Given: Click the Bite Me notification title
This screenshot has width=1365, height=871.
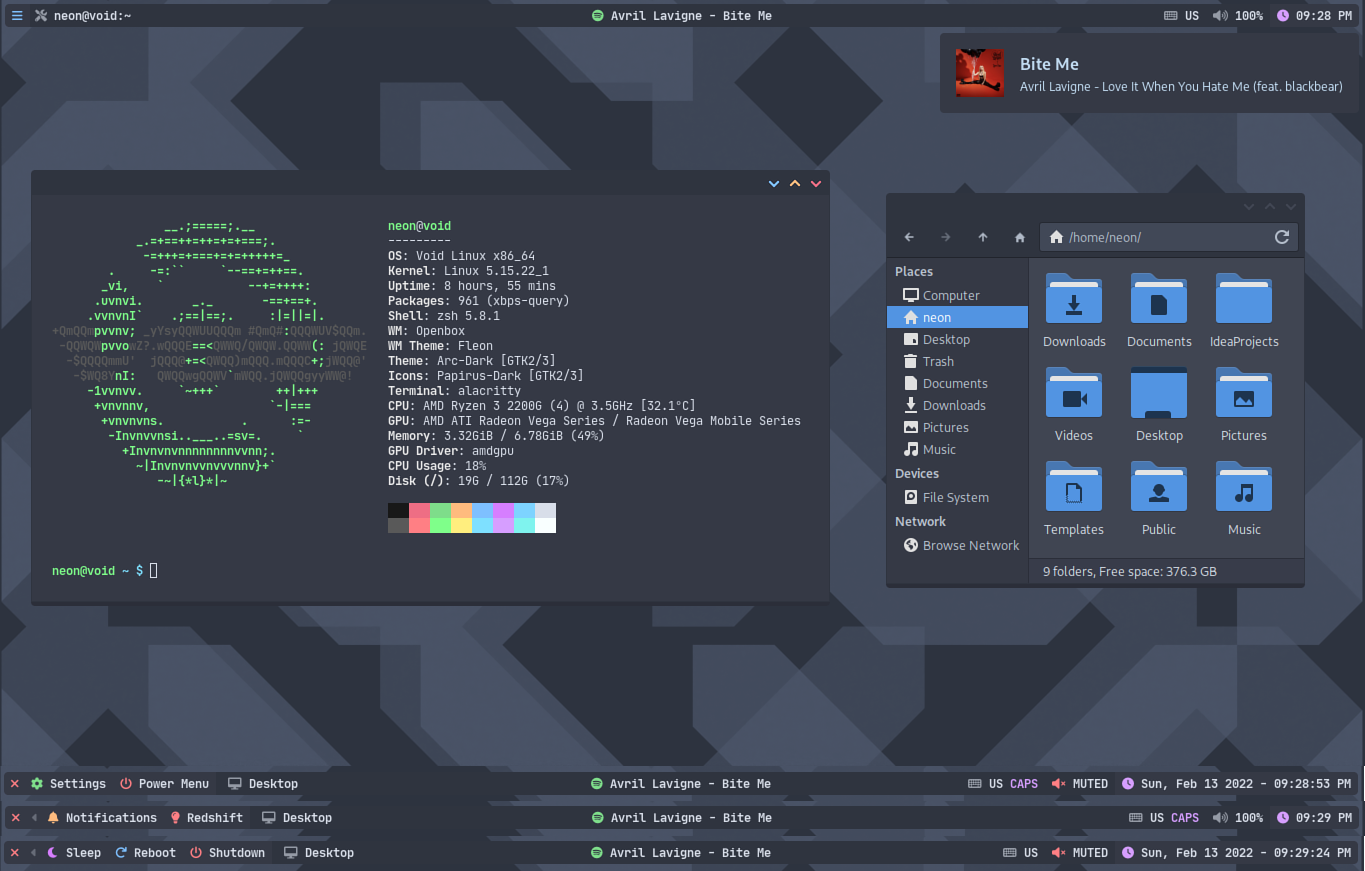Looking at the screenshot, I should click(1049, 64).
